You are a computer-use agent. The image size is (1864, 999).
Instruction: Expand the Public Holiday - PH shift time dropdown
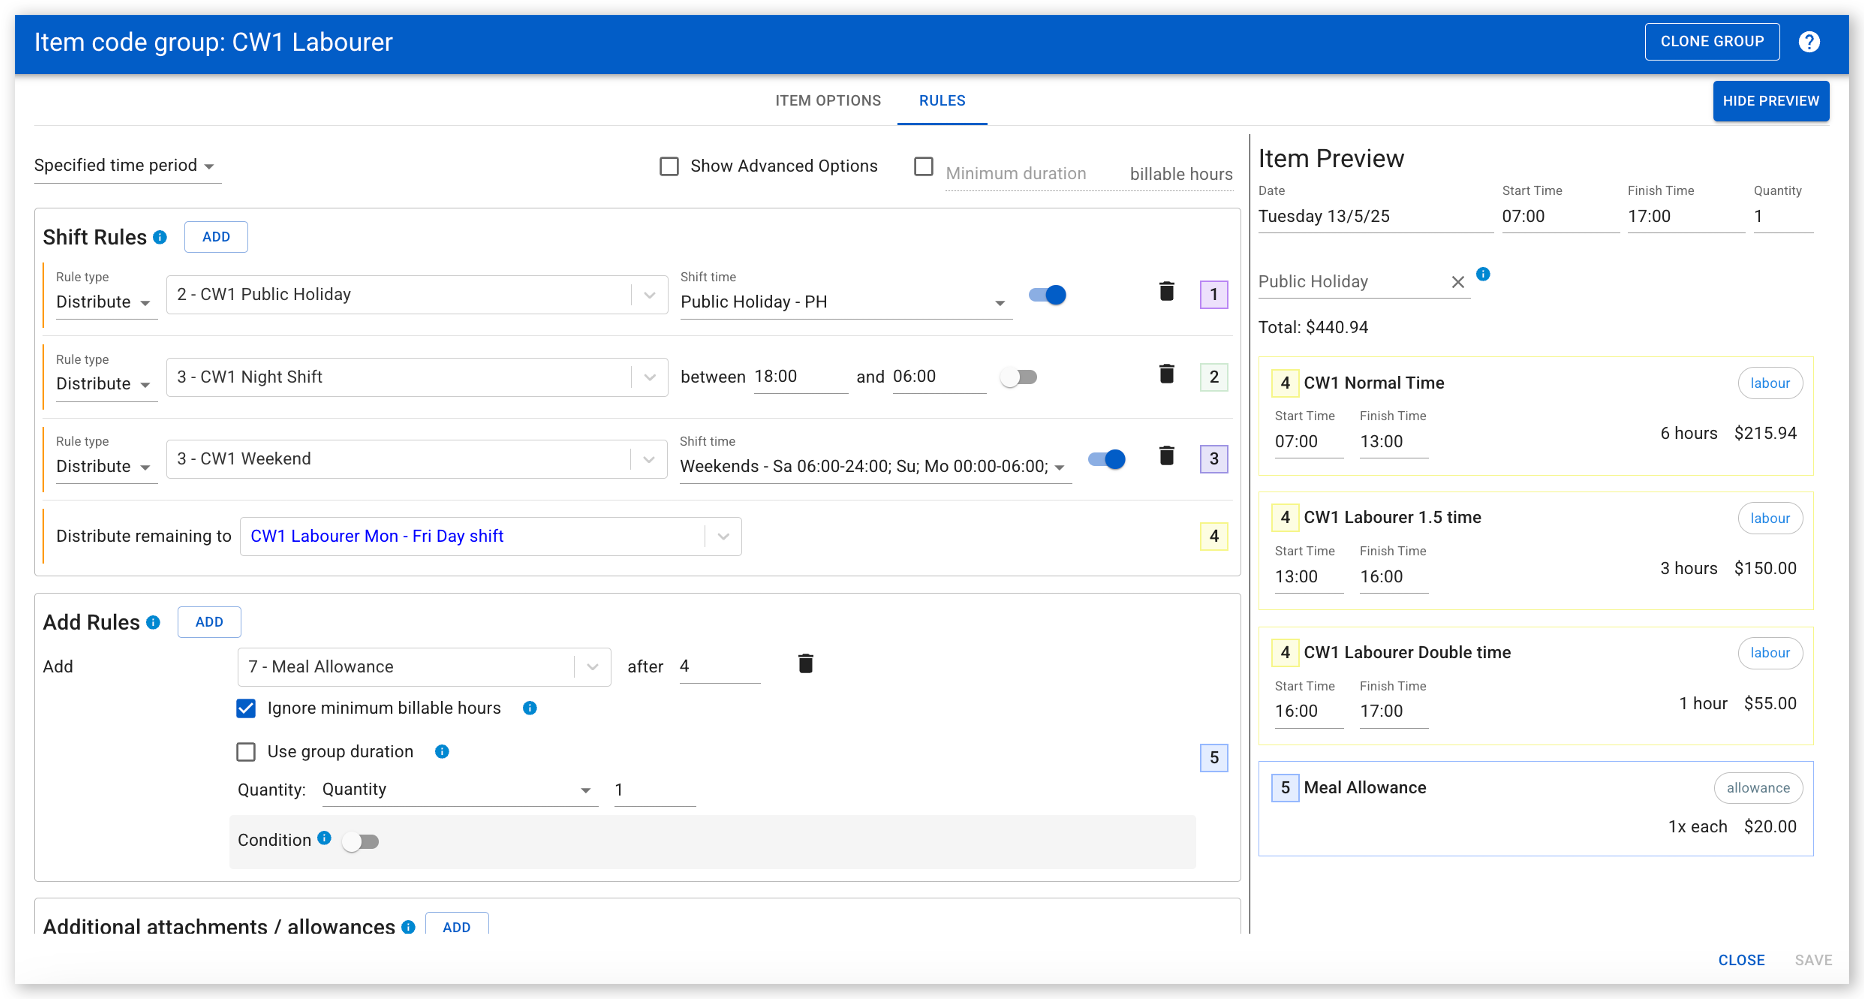click(x=845, y=302)
